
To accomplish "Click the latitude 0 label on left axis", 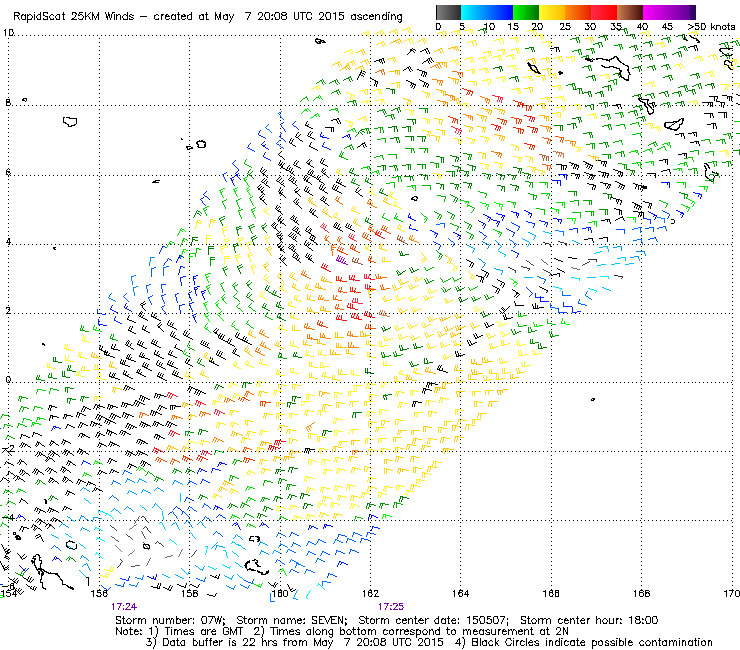I will pos(8,380).
